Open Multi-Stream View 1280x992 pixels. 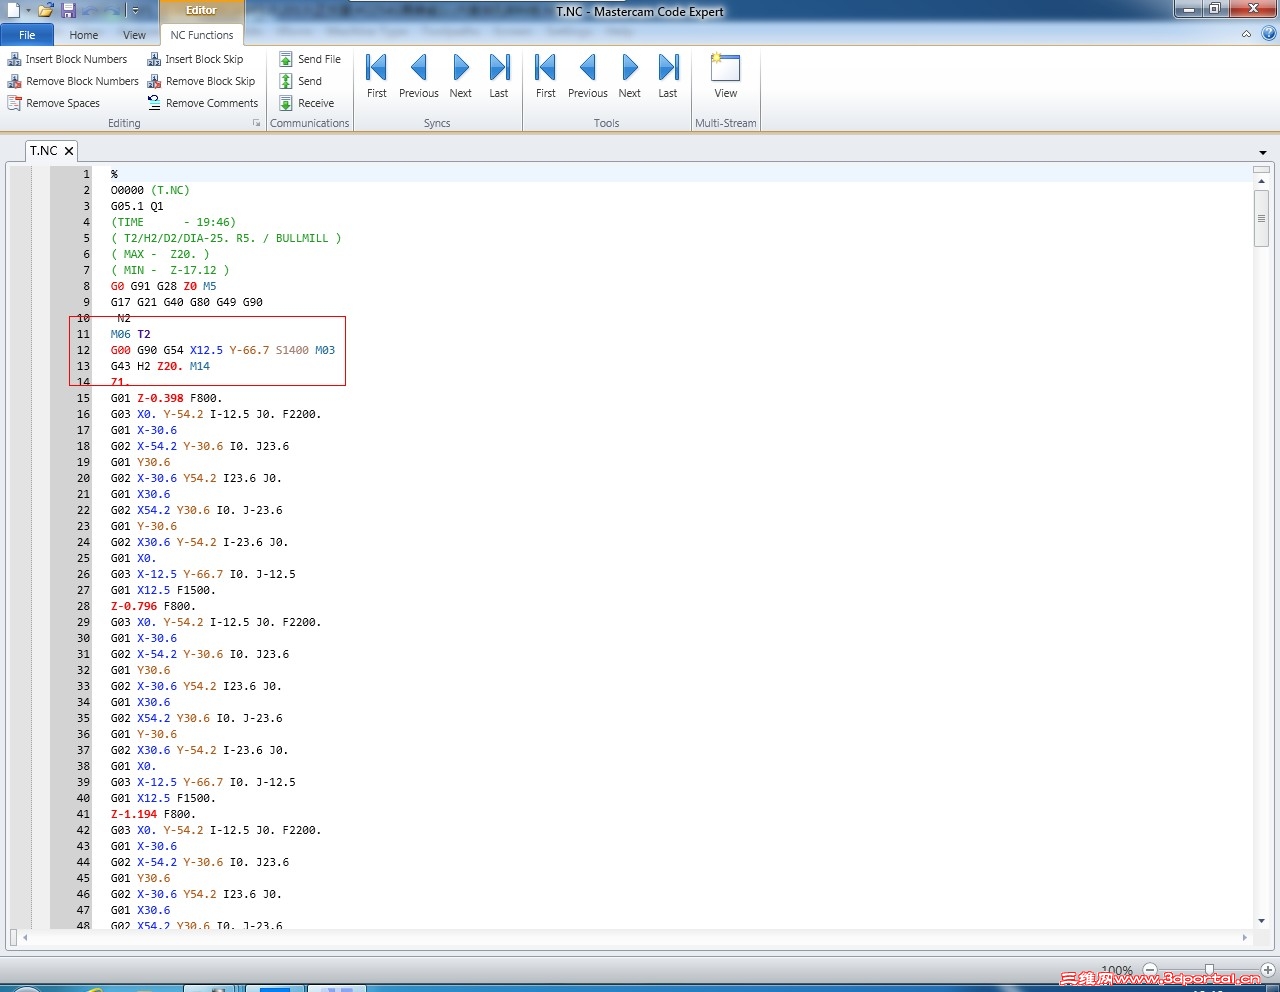pos(726,76)
